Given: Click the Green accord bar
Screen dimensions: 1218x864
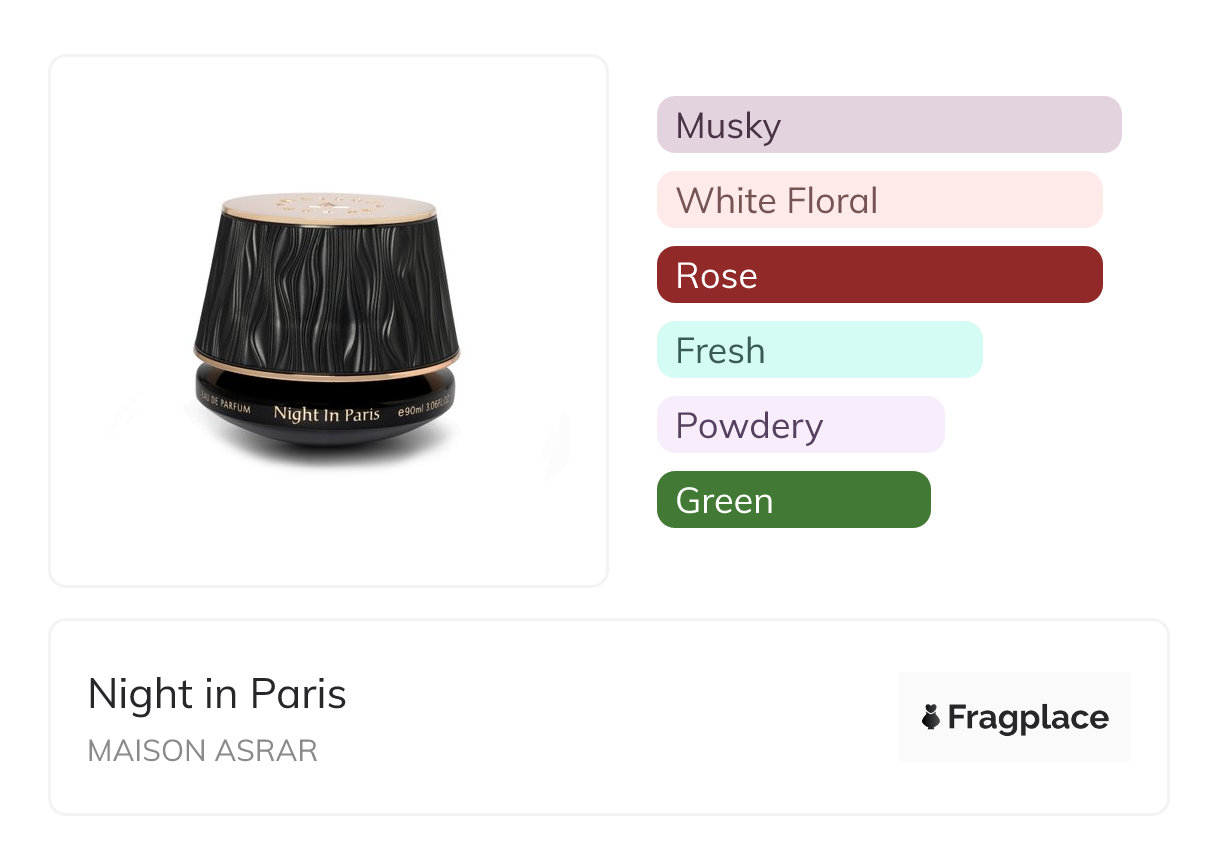Looking at the screenshot, I should (793, 500).
